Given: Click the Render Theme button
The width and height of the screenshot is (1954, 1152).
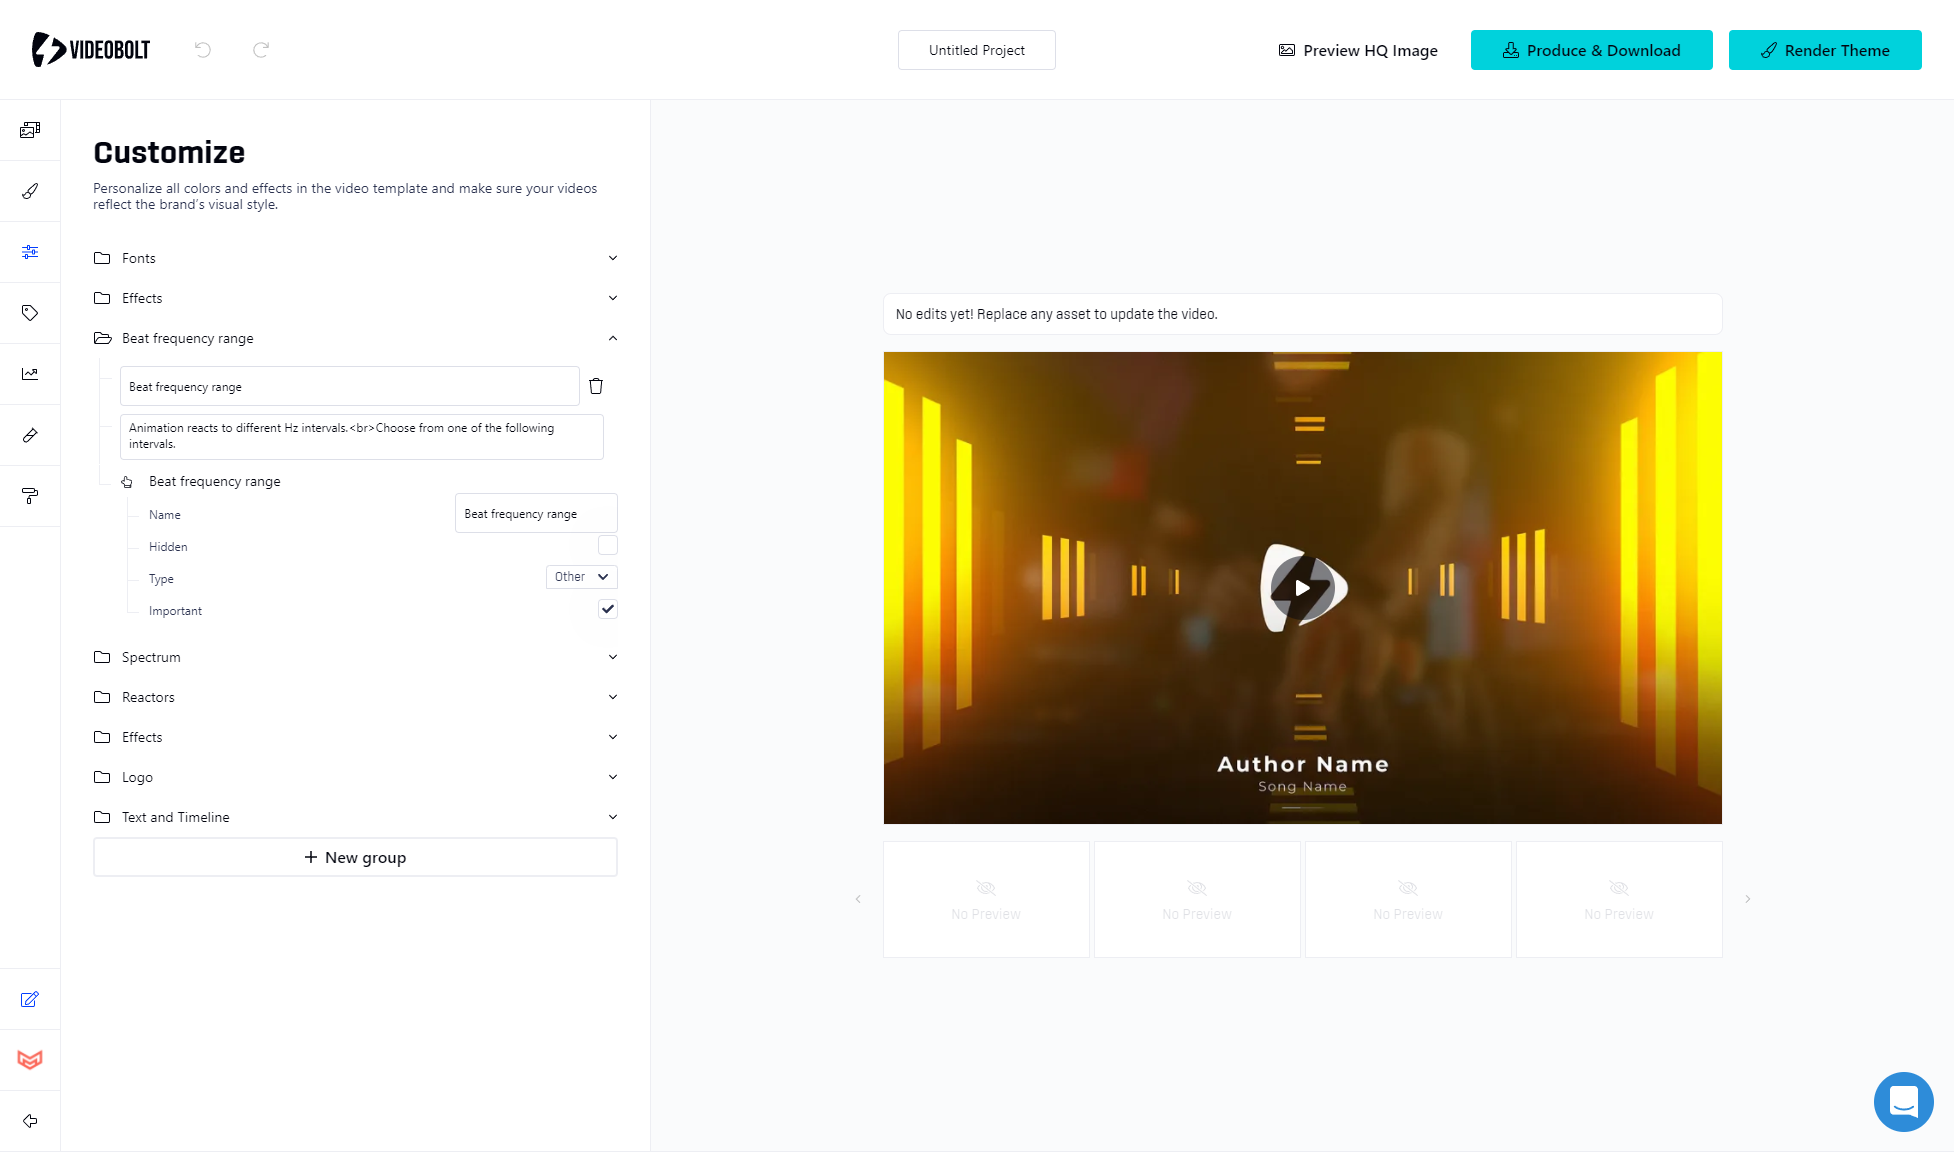Looking at the screenshot, I should (1825, 50).
